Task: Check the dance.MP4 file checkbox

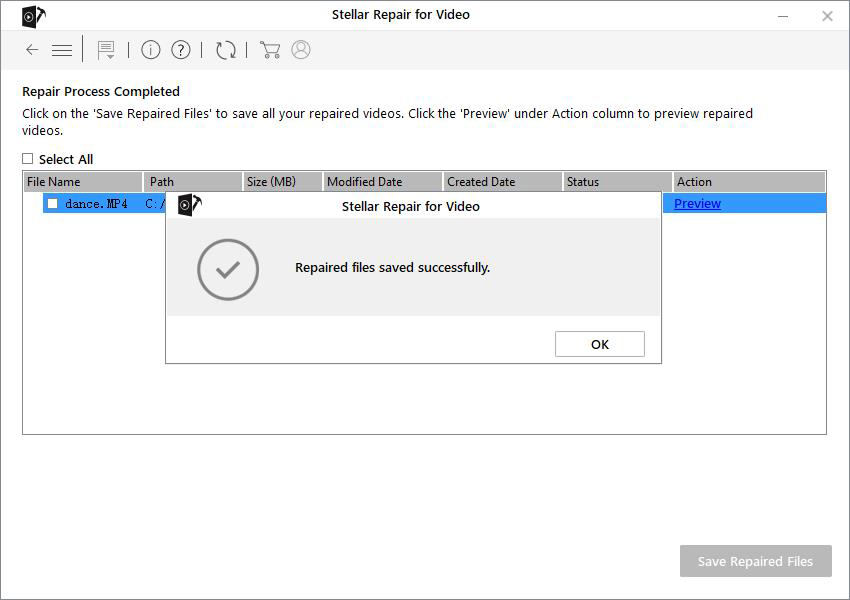Action: tap(52, 204)
